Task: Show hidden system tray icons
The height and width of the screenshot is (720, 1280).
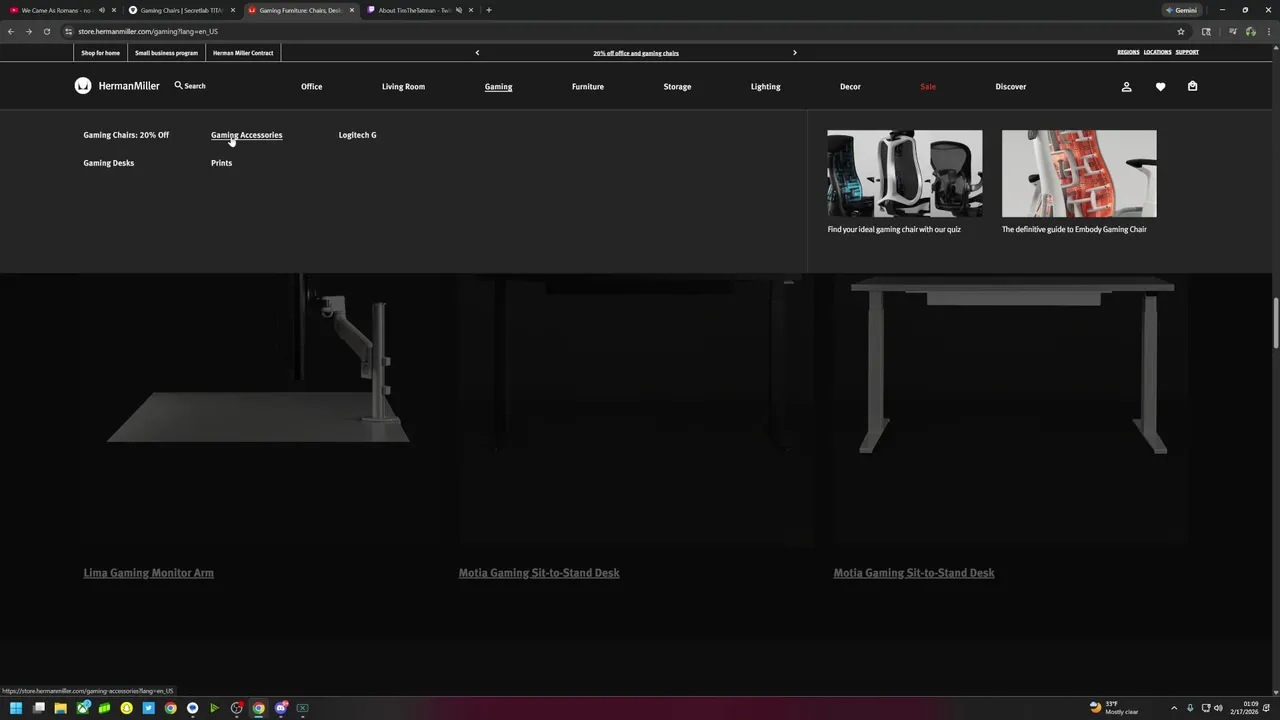Action: click(1174, 708)
